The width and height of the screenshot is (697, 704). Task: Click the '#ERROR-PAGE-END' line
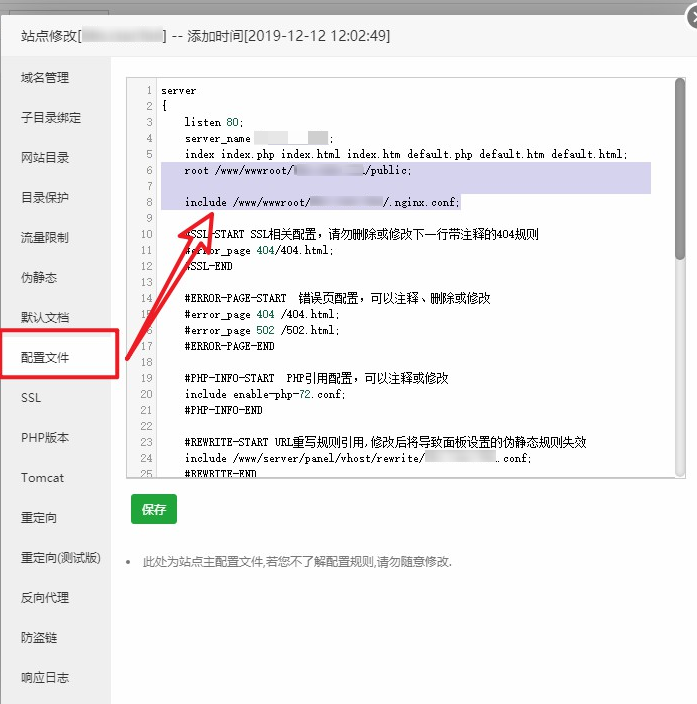(229, 346)
